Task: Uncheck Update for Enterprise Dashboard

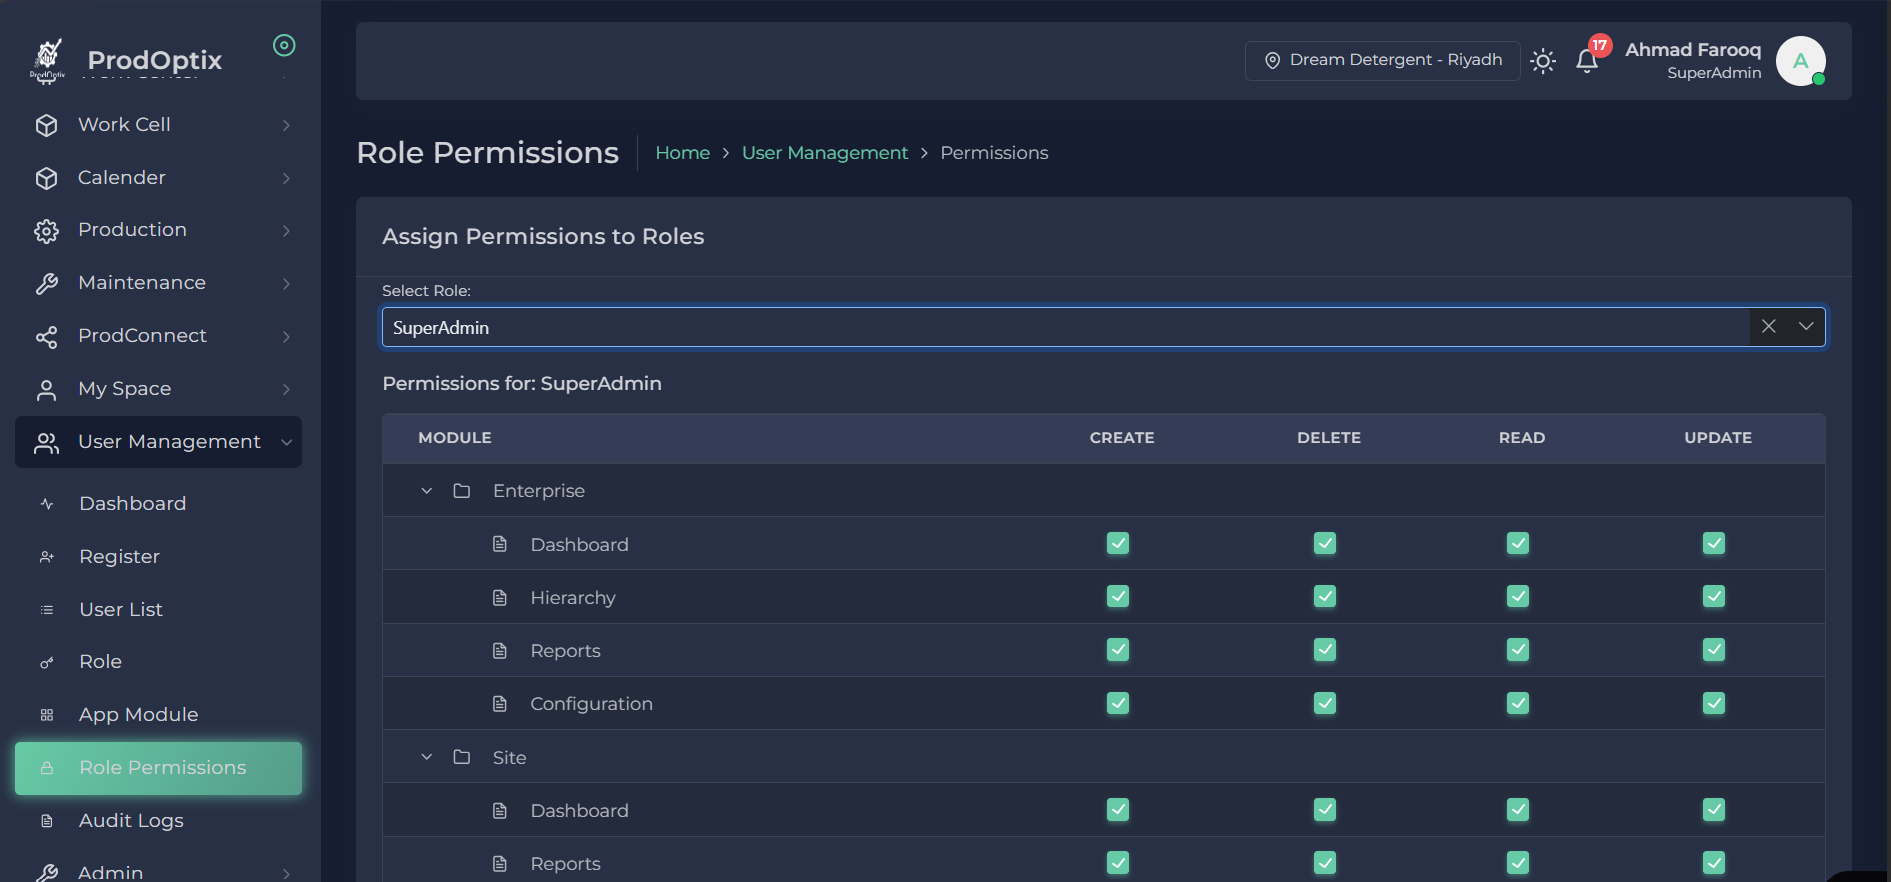Action: coord(1714,543)
